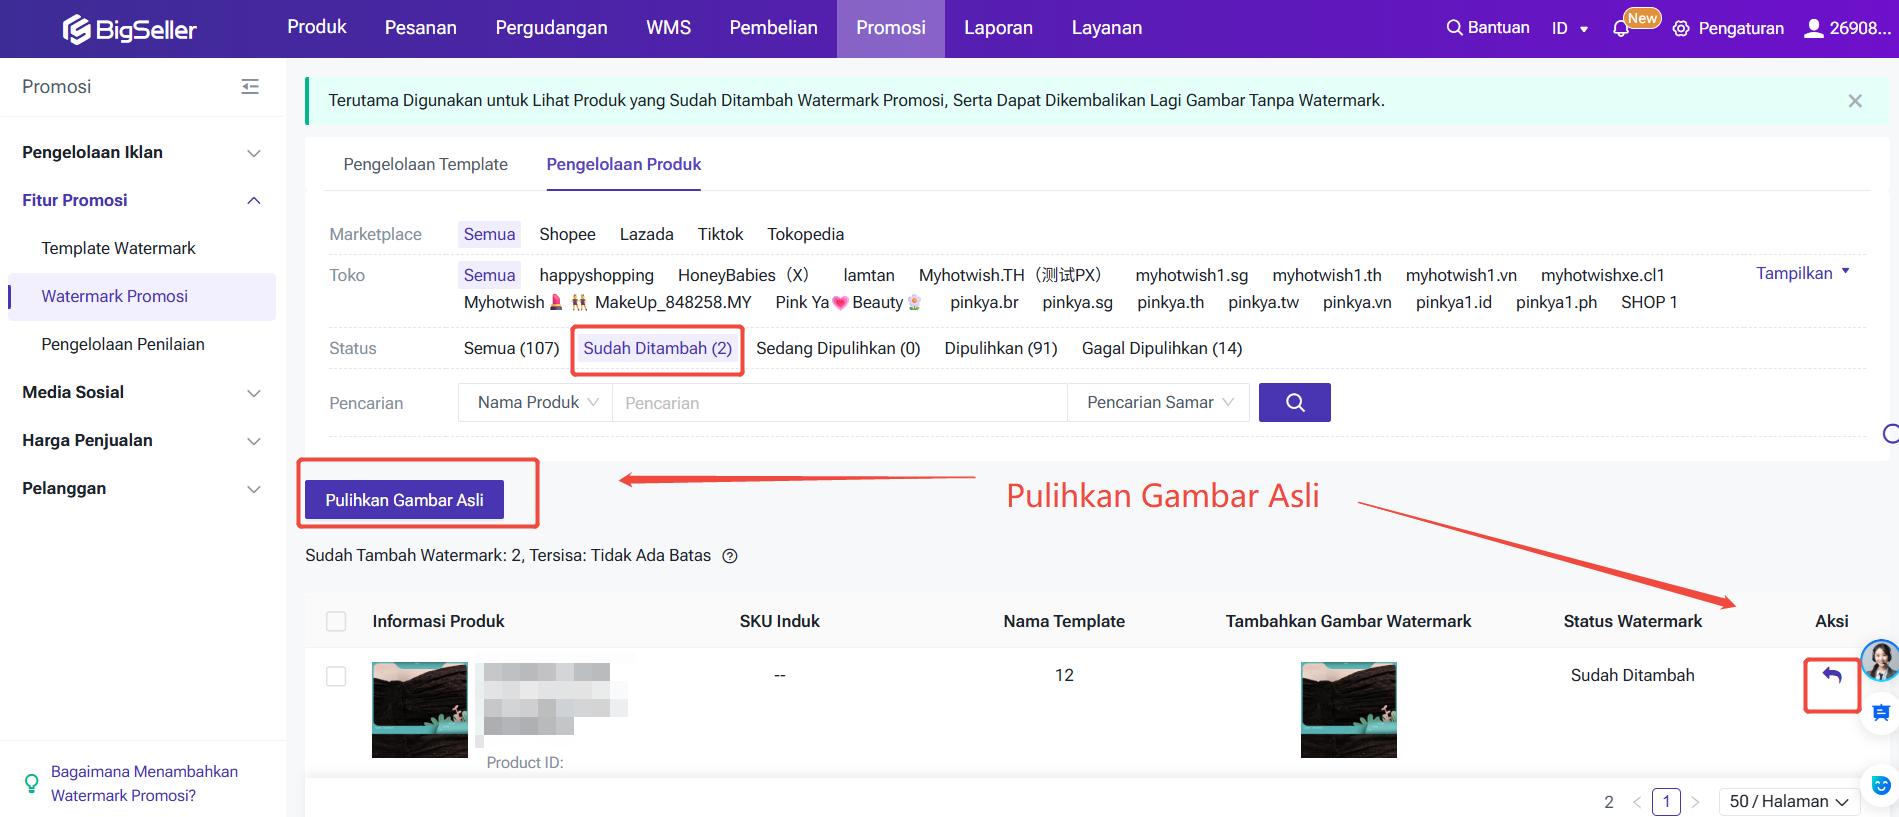The image size is (1899, 817).
Task: Open Bagaimana Menambahkan Watermark Promosi help link
Action: 144,783
